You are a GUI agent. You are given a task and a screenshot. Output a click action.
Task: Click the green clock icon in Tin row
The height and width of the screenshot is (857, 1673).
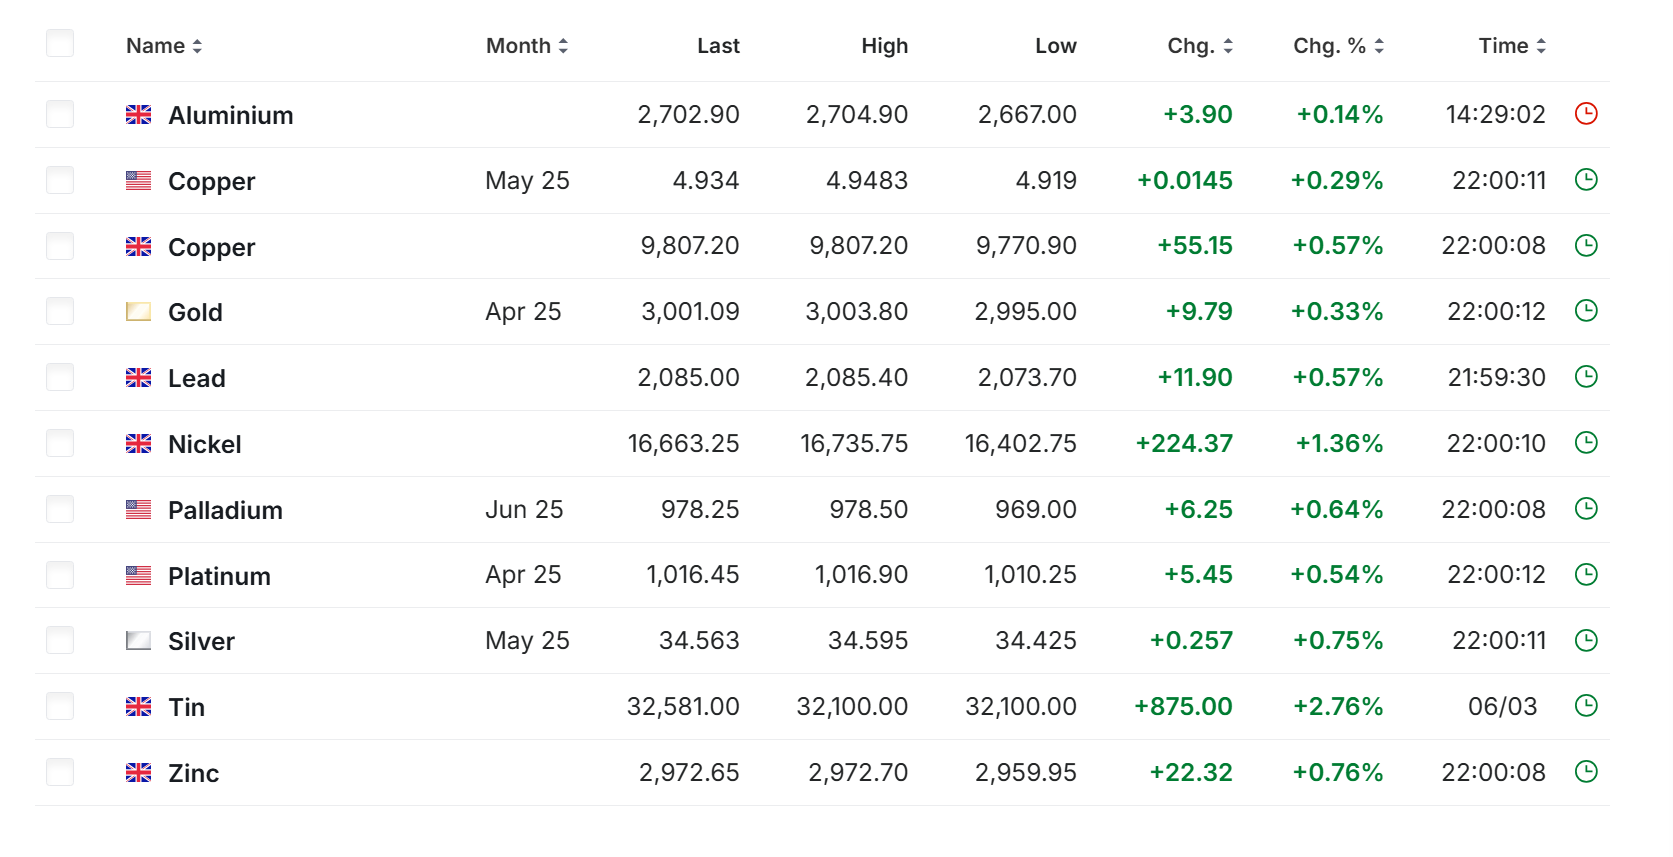tap(1586, 706)
